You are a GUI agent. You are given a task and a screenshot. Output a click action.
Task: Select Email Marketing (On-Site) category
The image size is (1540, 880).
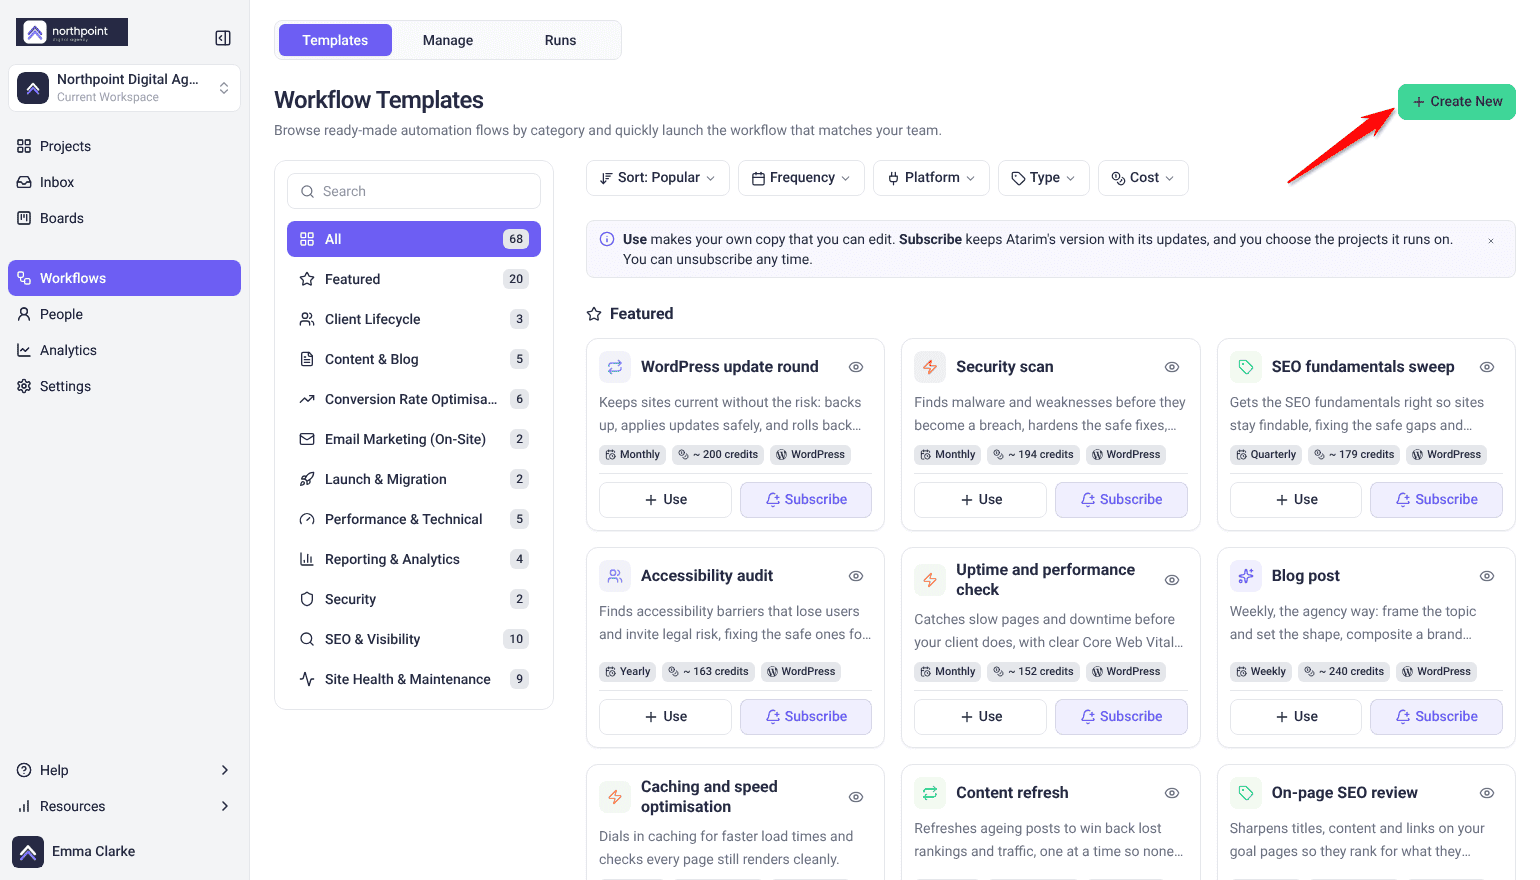coord(414,439)
